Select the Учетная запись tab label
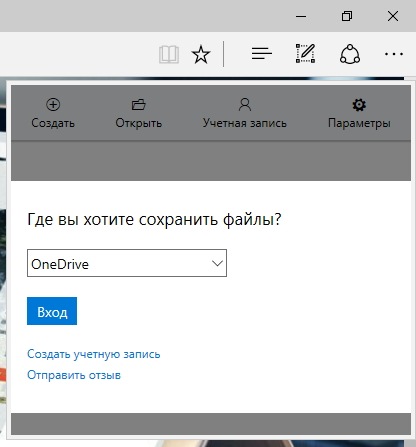Viewport: 416px width, 447px height. pyautogui.click(x=245, y=123)
